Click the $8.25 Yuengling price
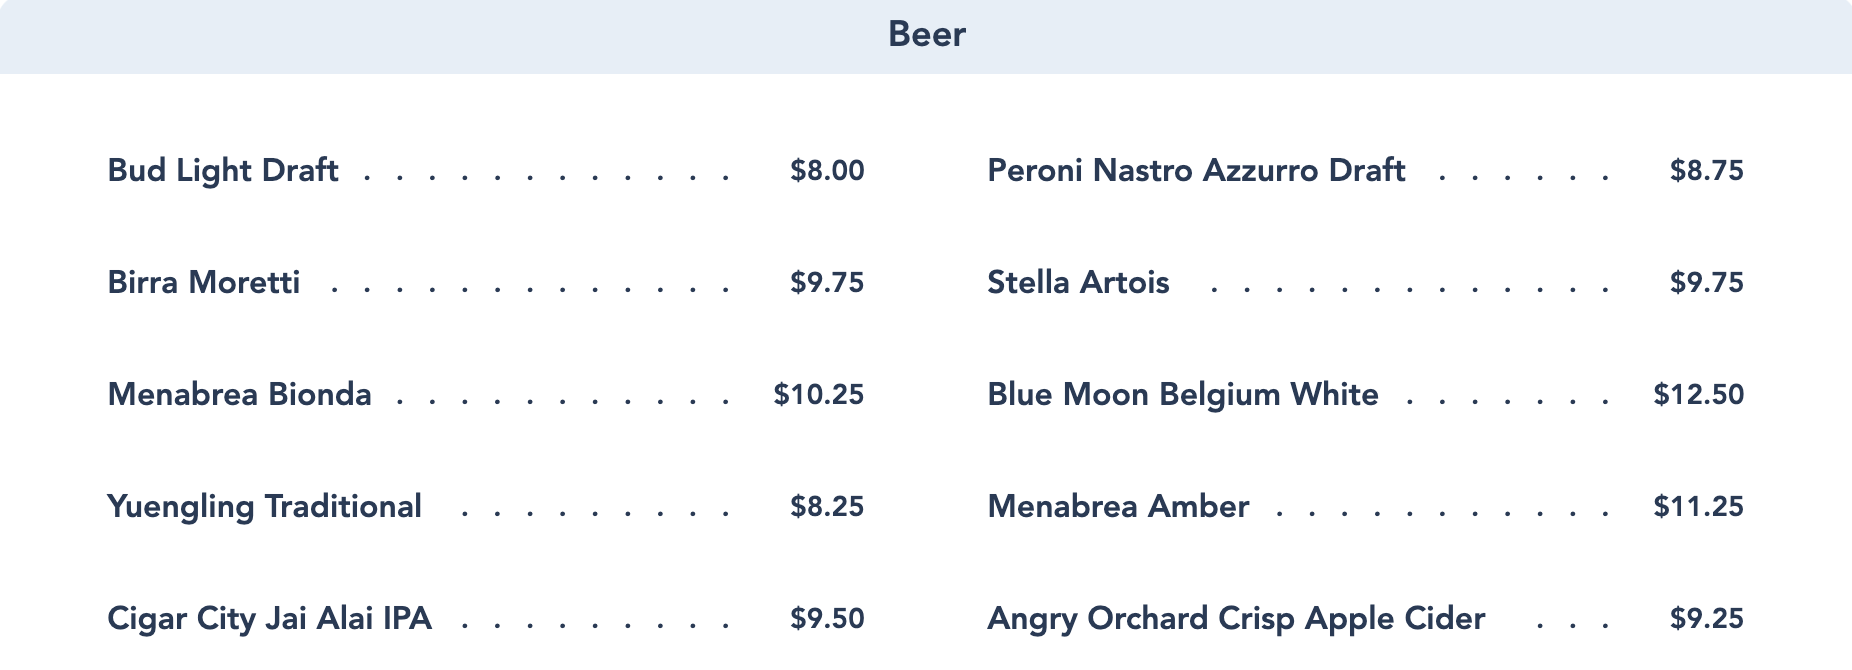Image resolution: width=1852 pixels, height=670 pixels. 827,507
